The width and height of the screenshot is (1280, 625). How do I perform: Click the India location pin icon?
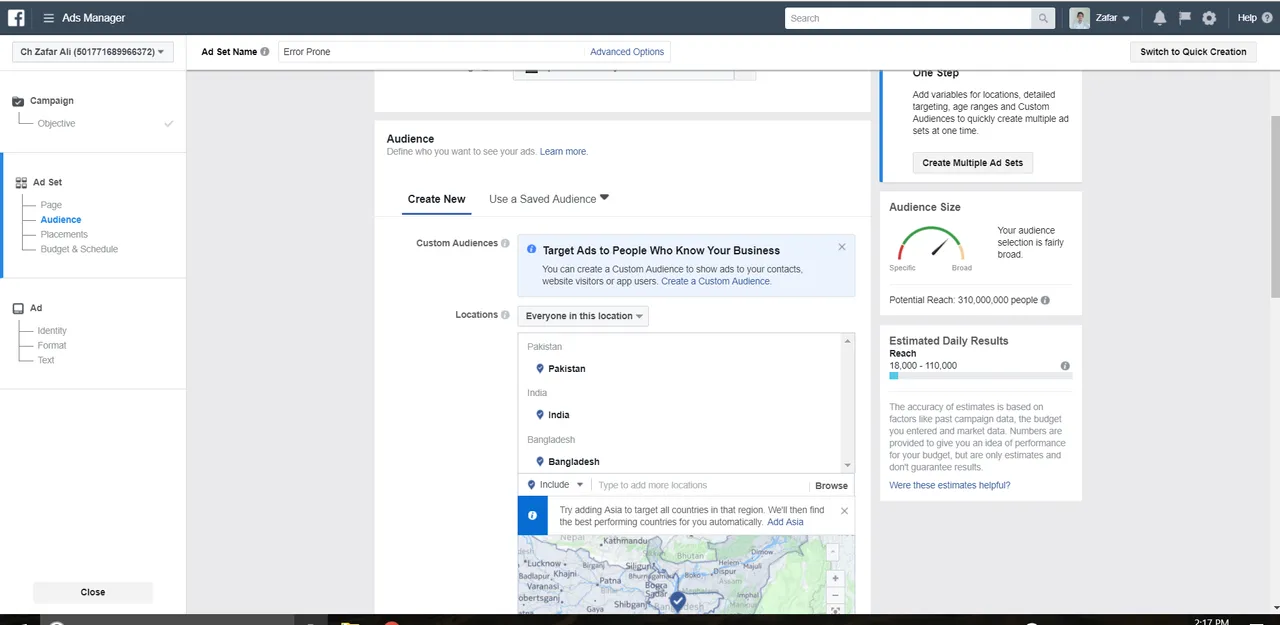540,415
